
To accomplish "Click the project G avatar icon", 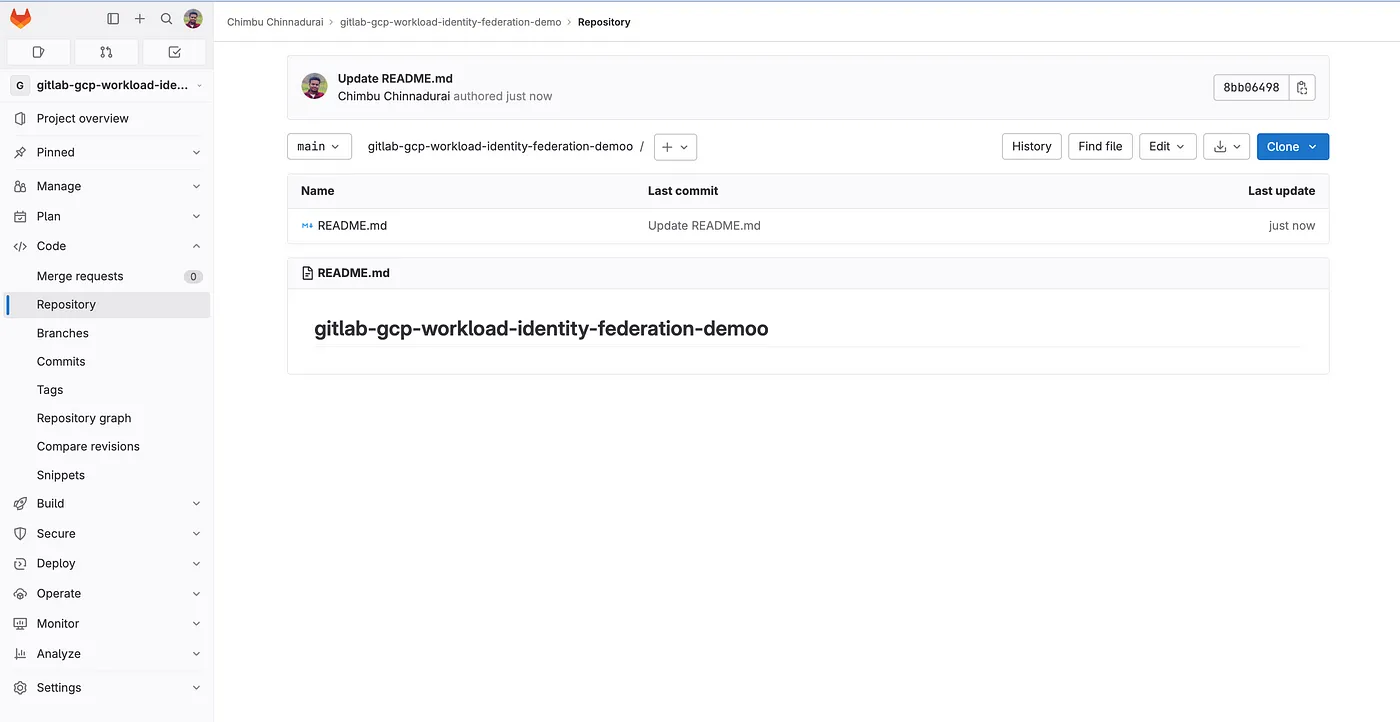I will click(20, 85).
